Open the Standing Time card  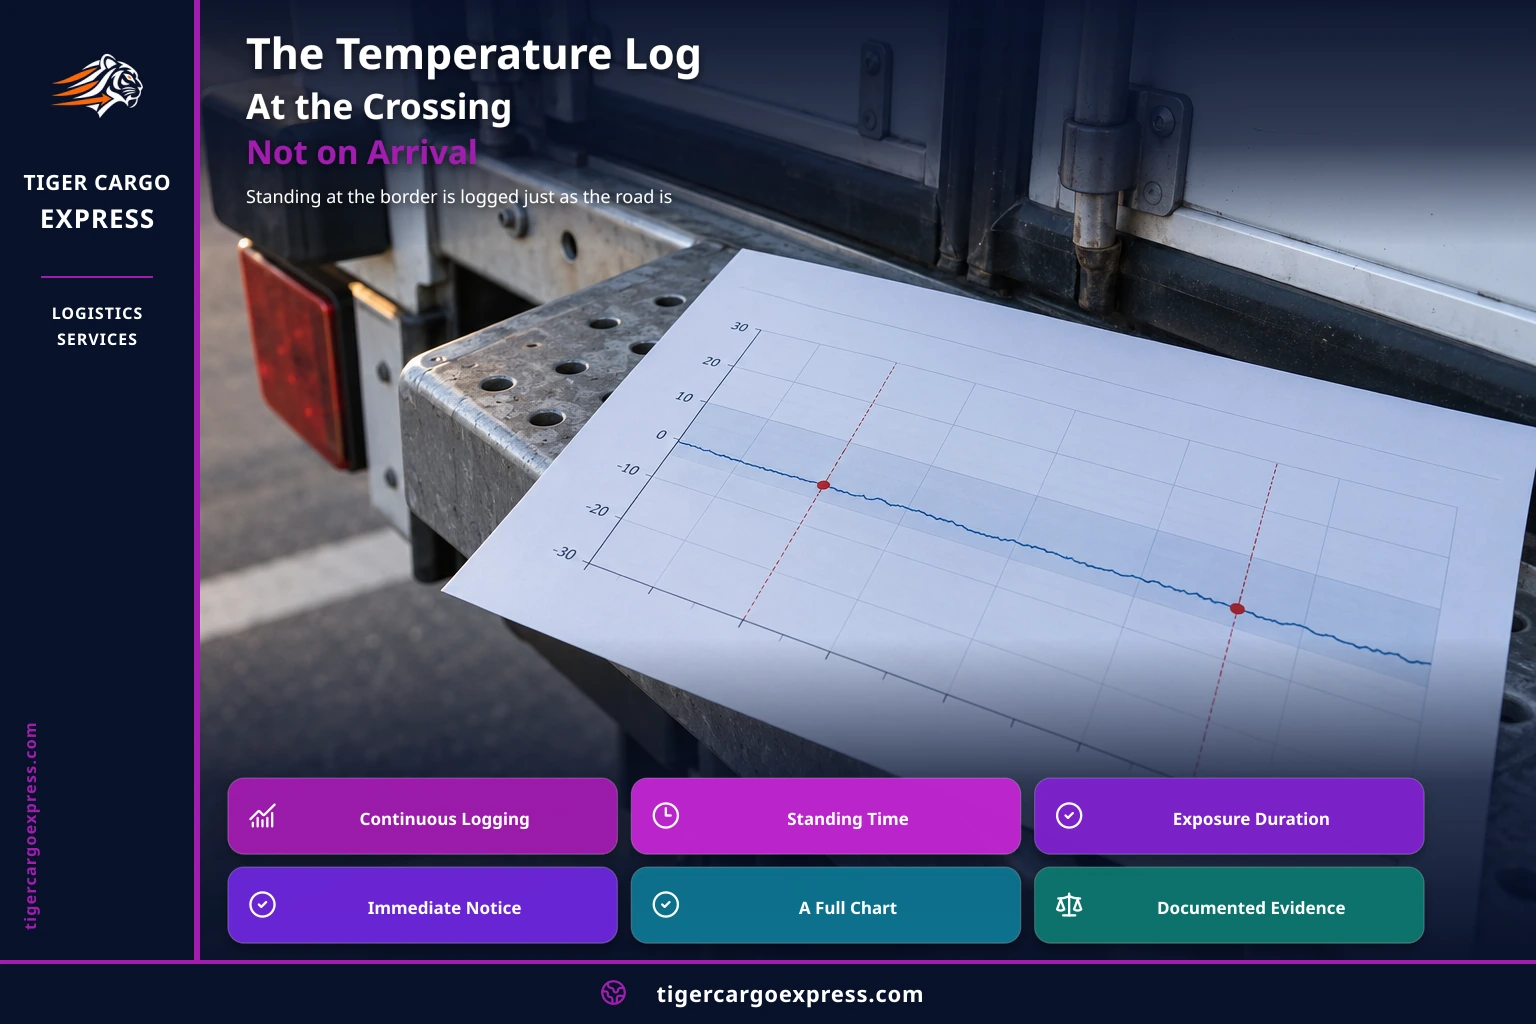[826, 816]
